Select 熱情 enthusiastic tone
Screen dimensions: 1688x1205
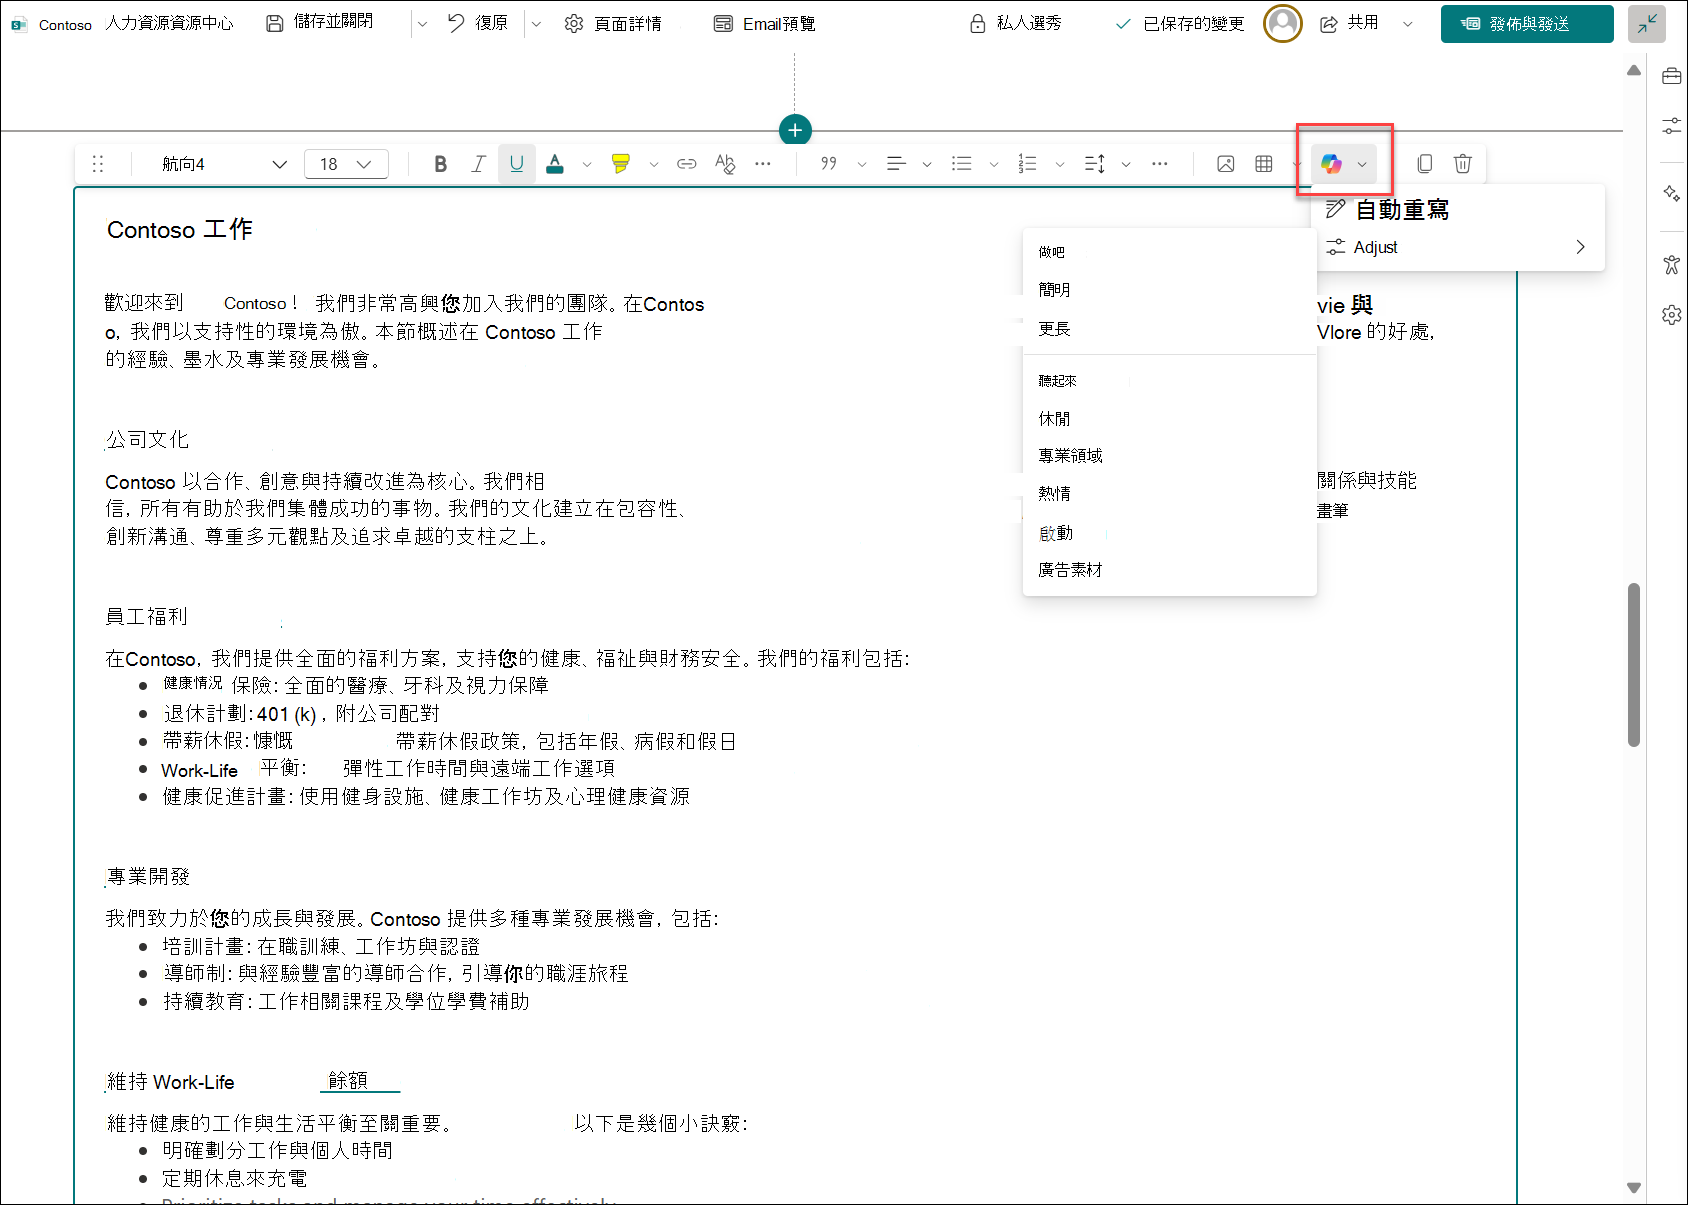click(x=1170, y=494)
